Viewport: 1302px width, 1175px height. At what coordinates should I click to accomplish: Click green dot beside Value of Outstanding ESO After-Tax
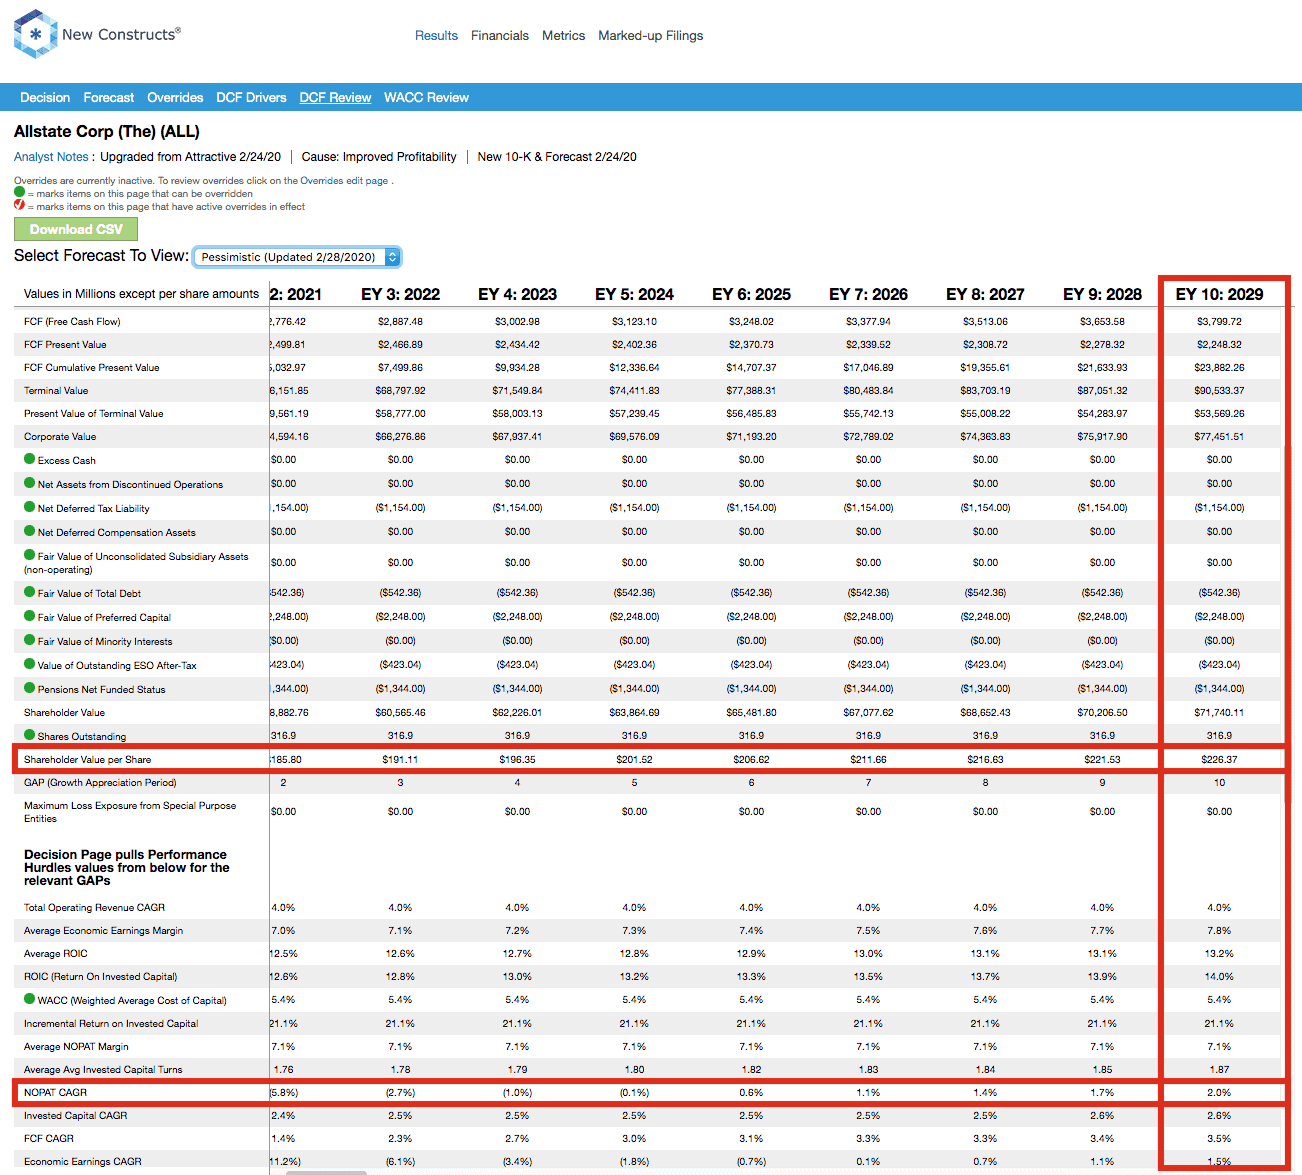(30, 664)
